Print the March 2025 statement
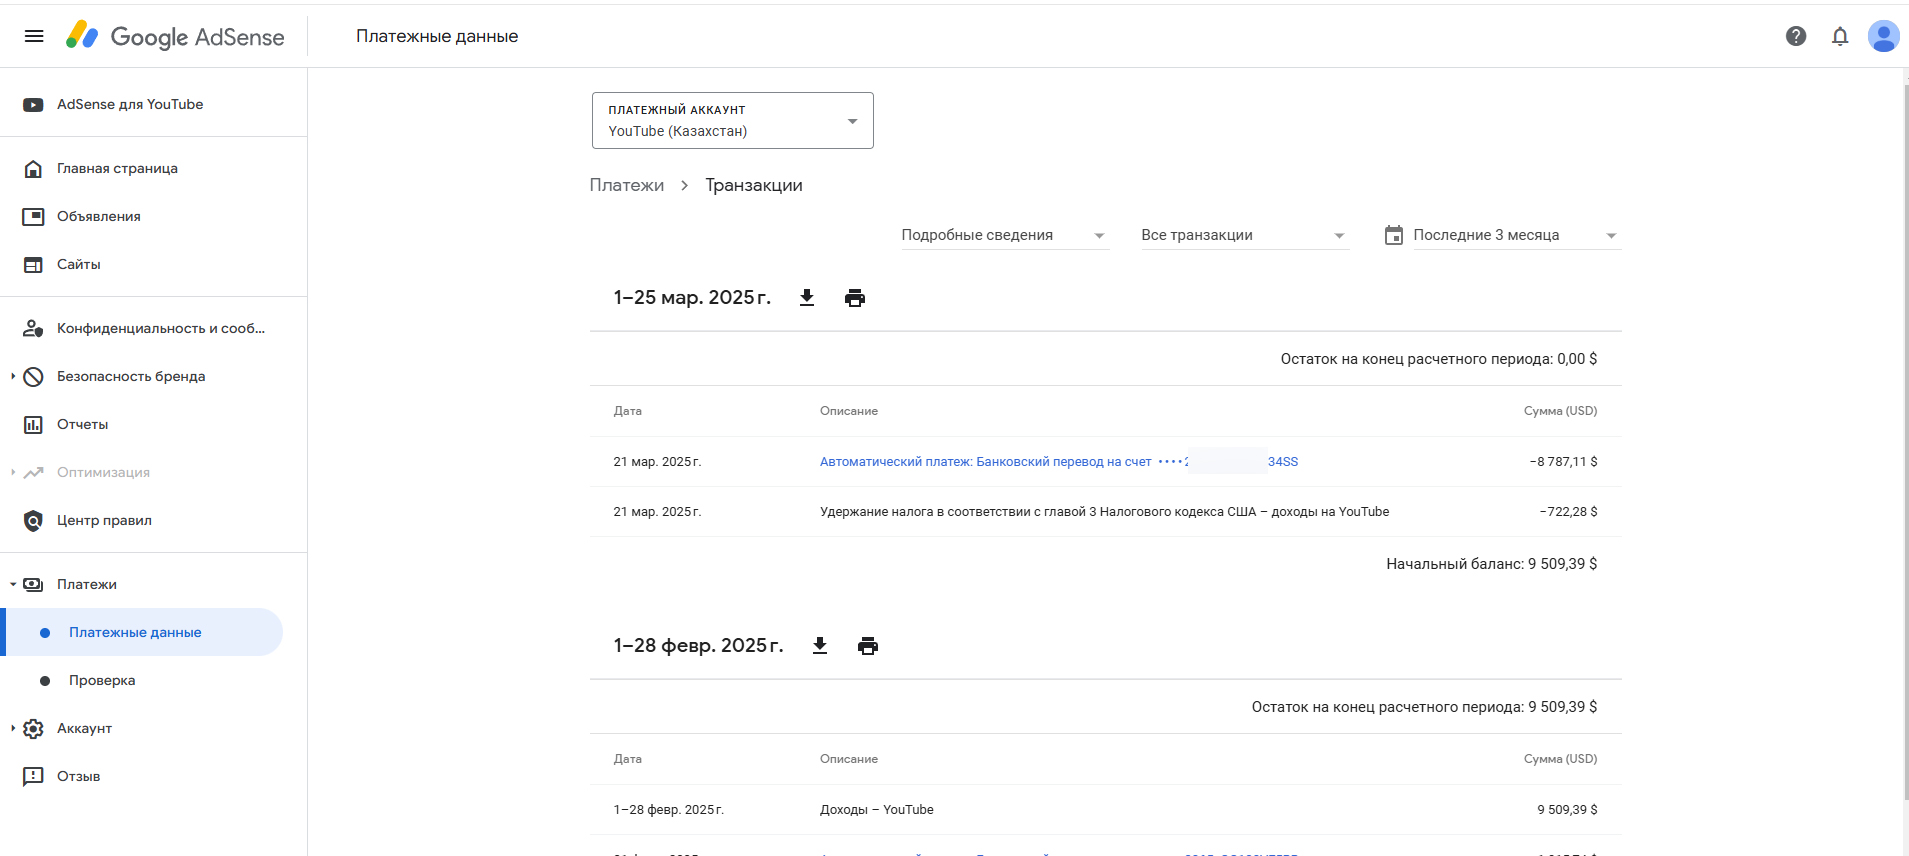The height and width of the screenshot is (856, 1909). click(855, 298)
